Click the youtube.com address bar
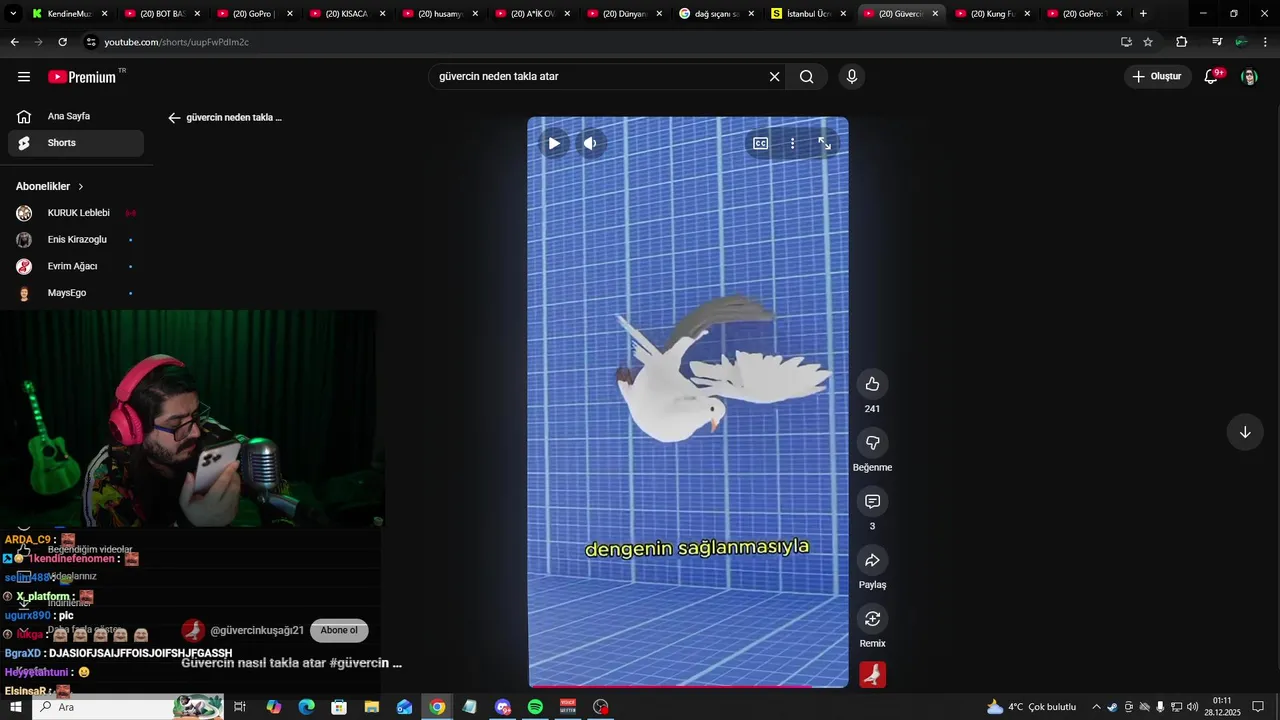 point(600,42)
